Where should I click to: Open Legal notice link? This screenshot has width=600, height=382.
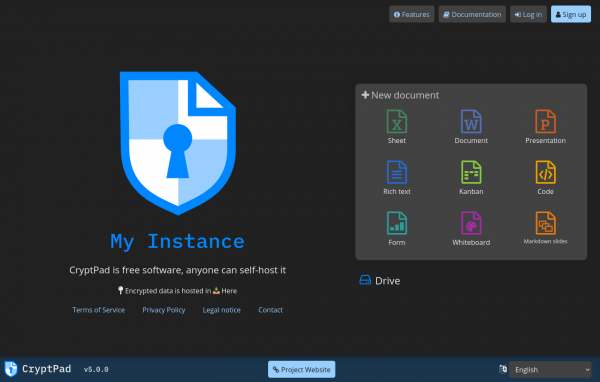(x=222, y=310)
